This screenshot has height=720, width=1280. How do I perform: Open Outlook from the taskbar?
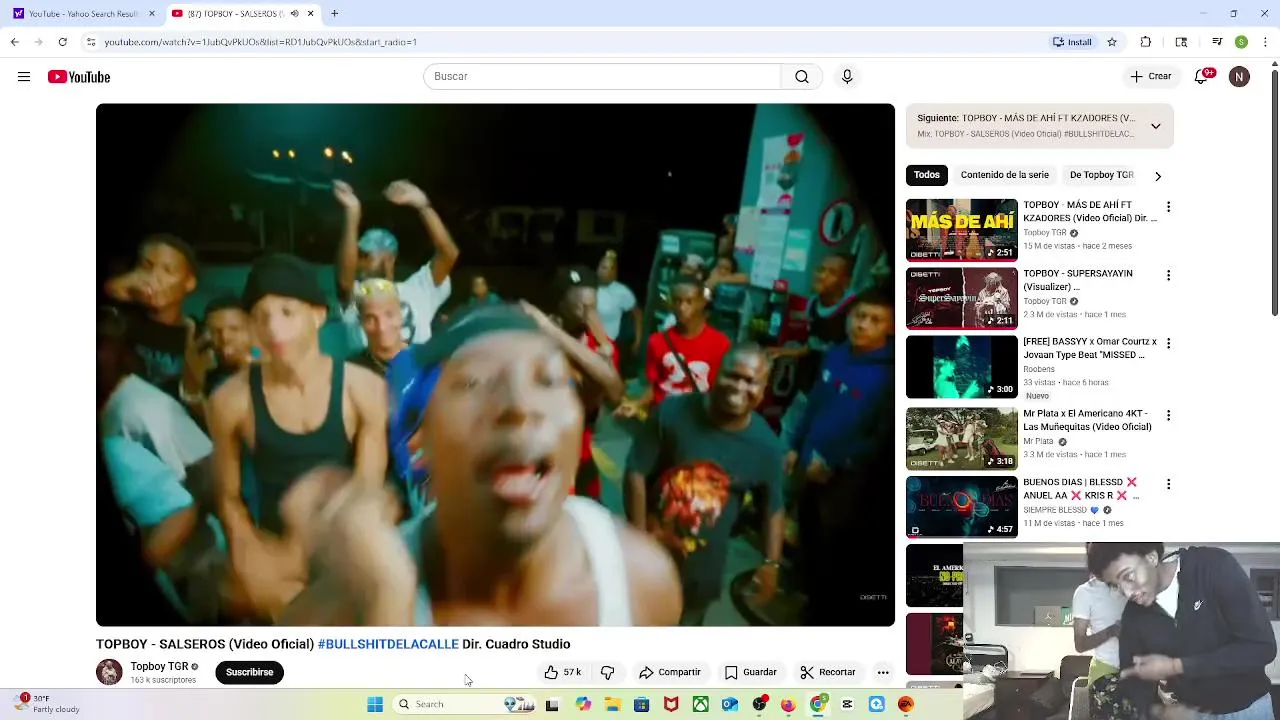[730, 704]
